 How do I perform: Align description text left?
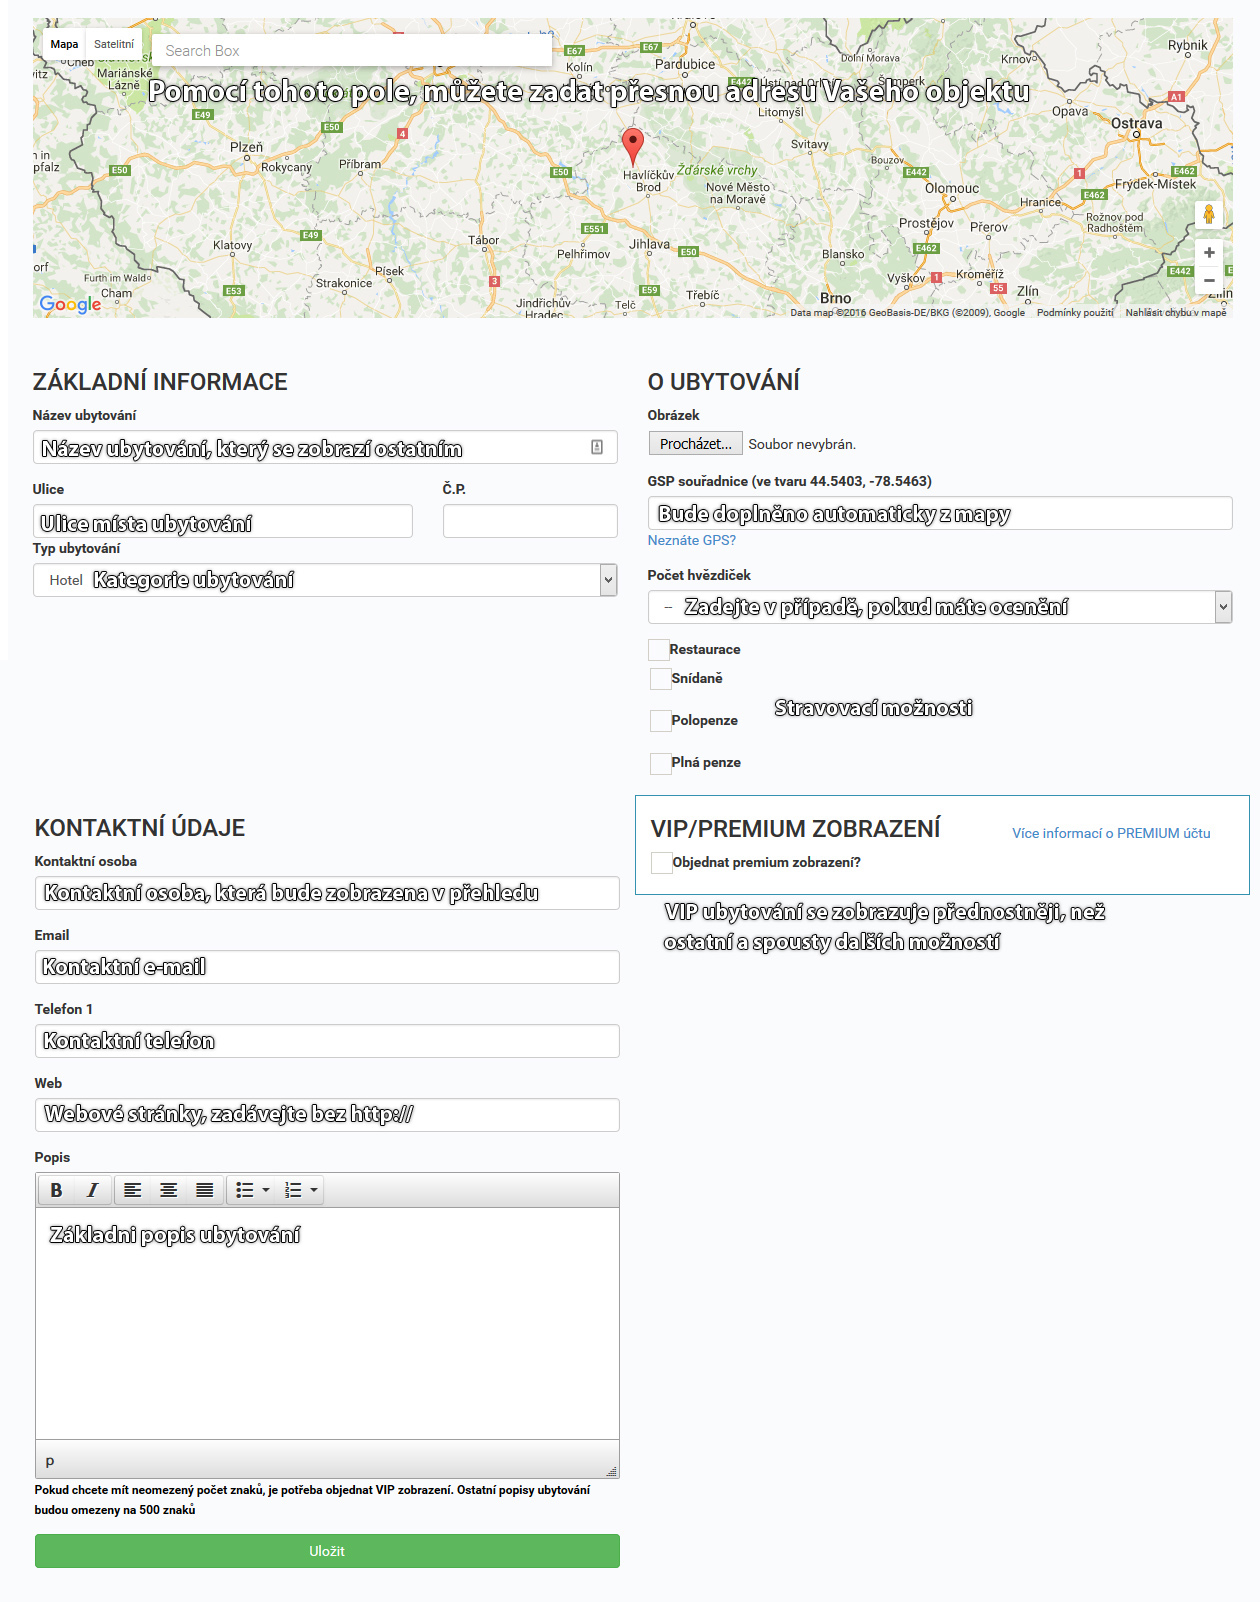click(x=132, y=1190)
